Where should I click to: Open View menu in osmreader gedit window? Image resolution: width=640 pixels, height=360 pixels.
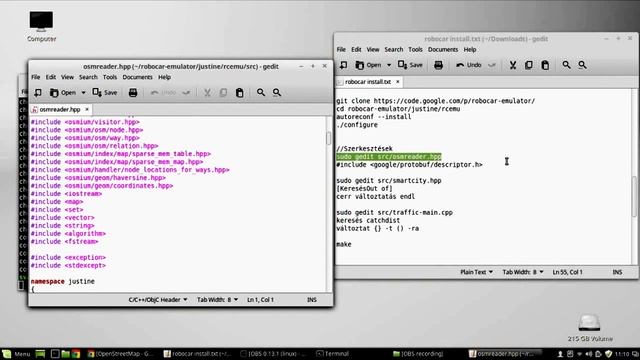point(67,77)
